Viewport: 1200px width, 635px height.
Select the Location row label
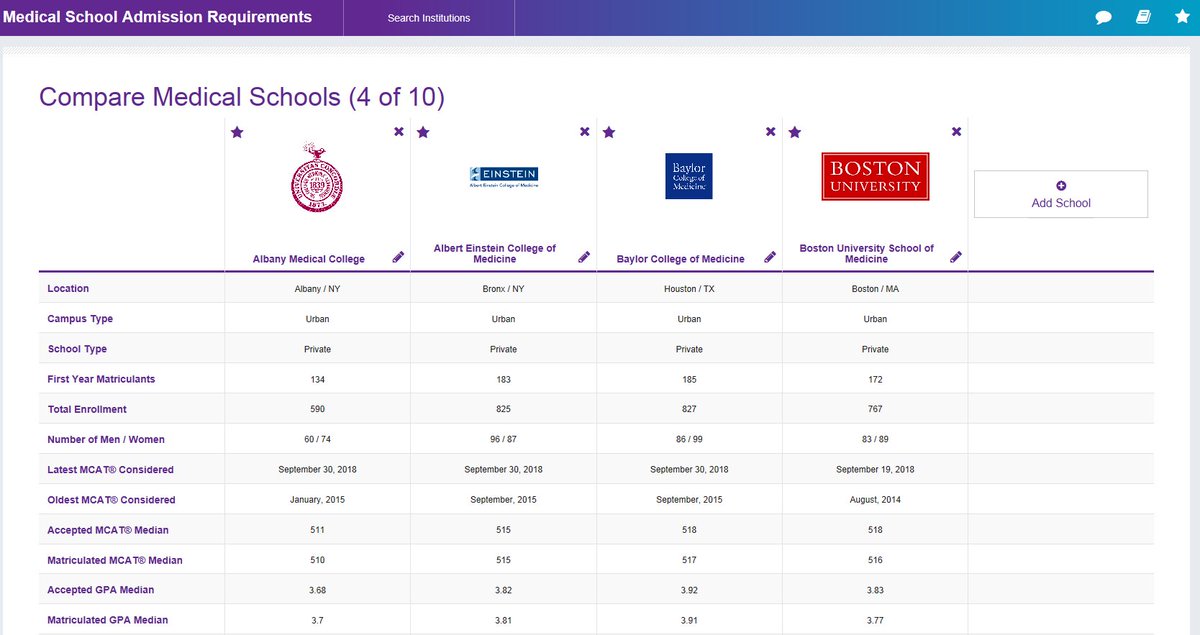[x=68, y=289]
